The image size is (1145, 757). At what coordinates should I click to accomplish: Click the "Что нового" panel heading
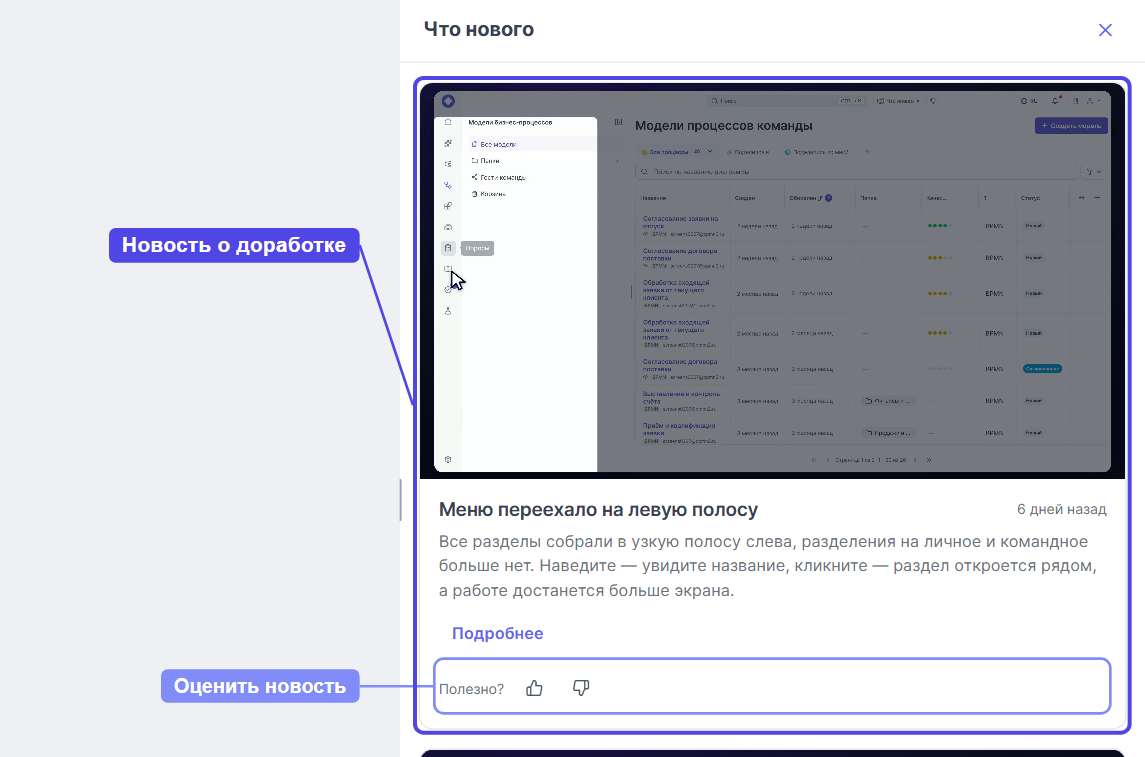(x=479, y=29)
